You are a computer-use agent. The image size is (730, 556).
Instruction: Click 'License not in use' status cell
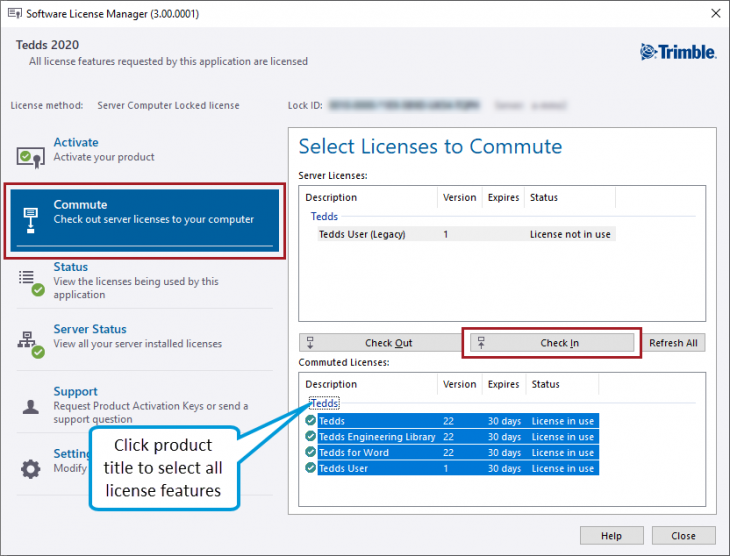tap(570, 234)
